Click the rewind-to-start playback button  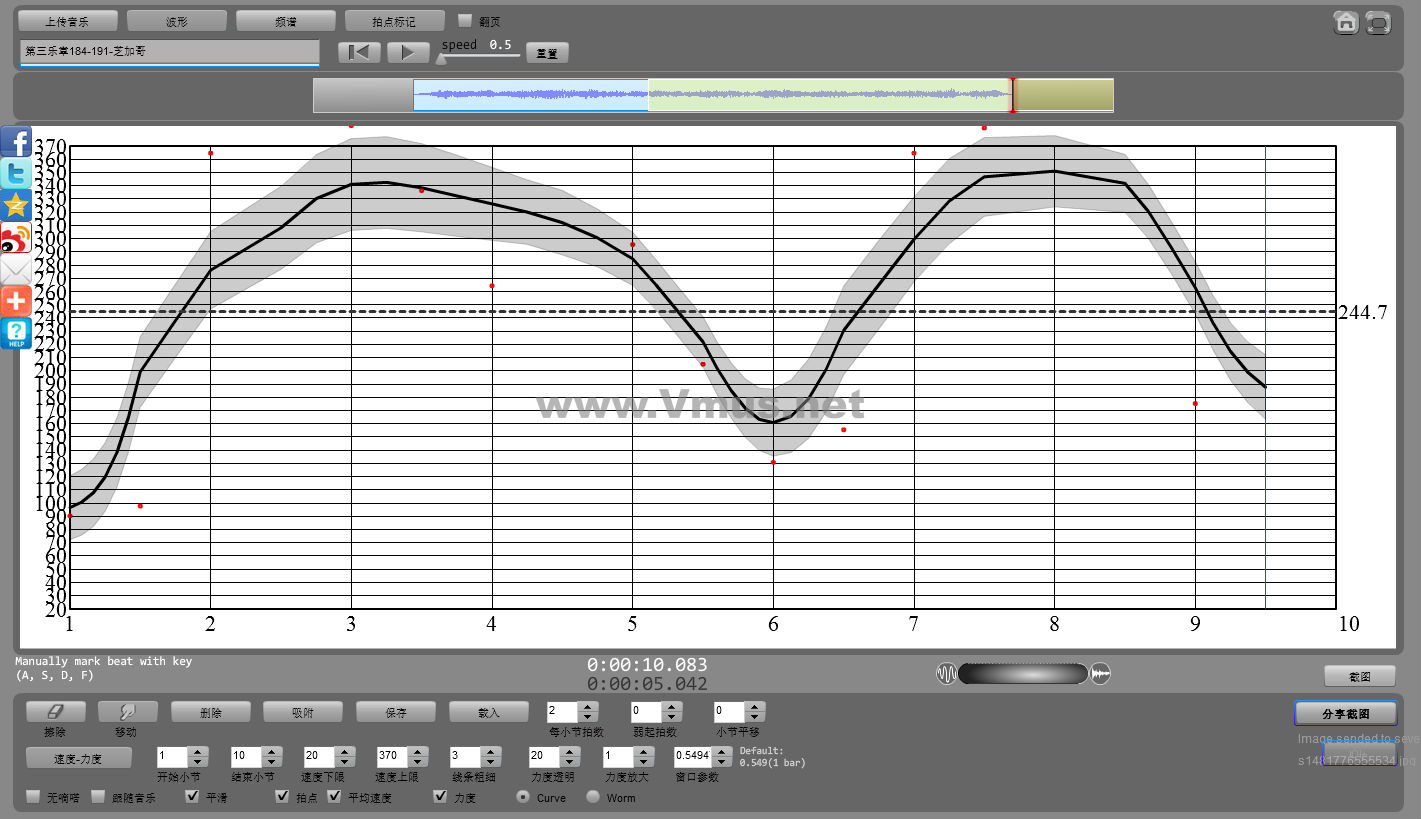[359, 52]
